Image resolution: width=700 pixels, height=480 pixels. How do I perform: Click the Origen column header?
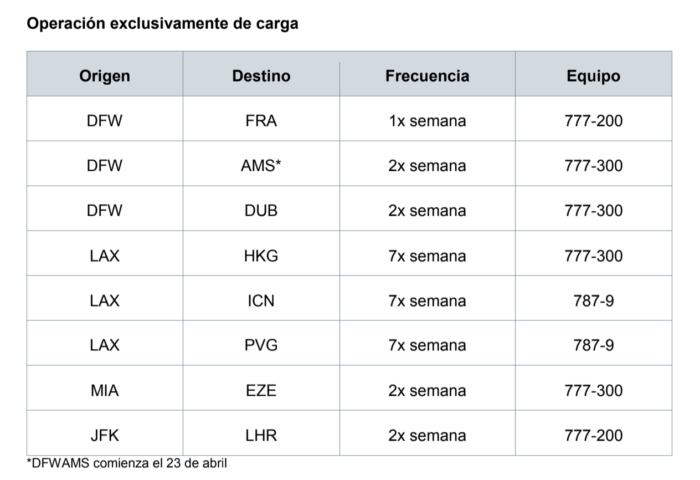pyautogui.click(x=104, y=76)
